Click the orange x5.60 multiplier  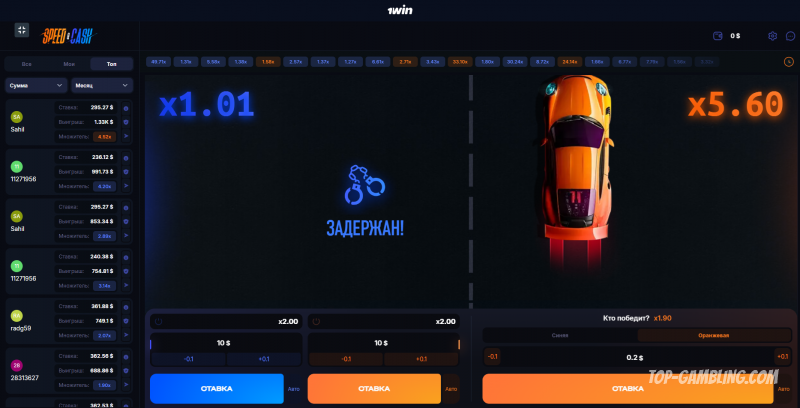(x=735, y=106)
